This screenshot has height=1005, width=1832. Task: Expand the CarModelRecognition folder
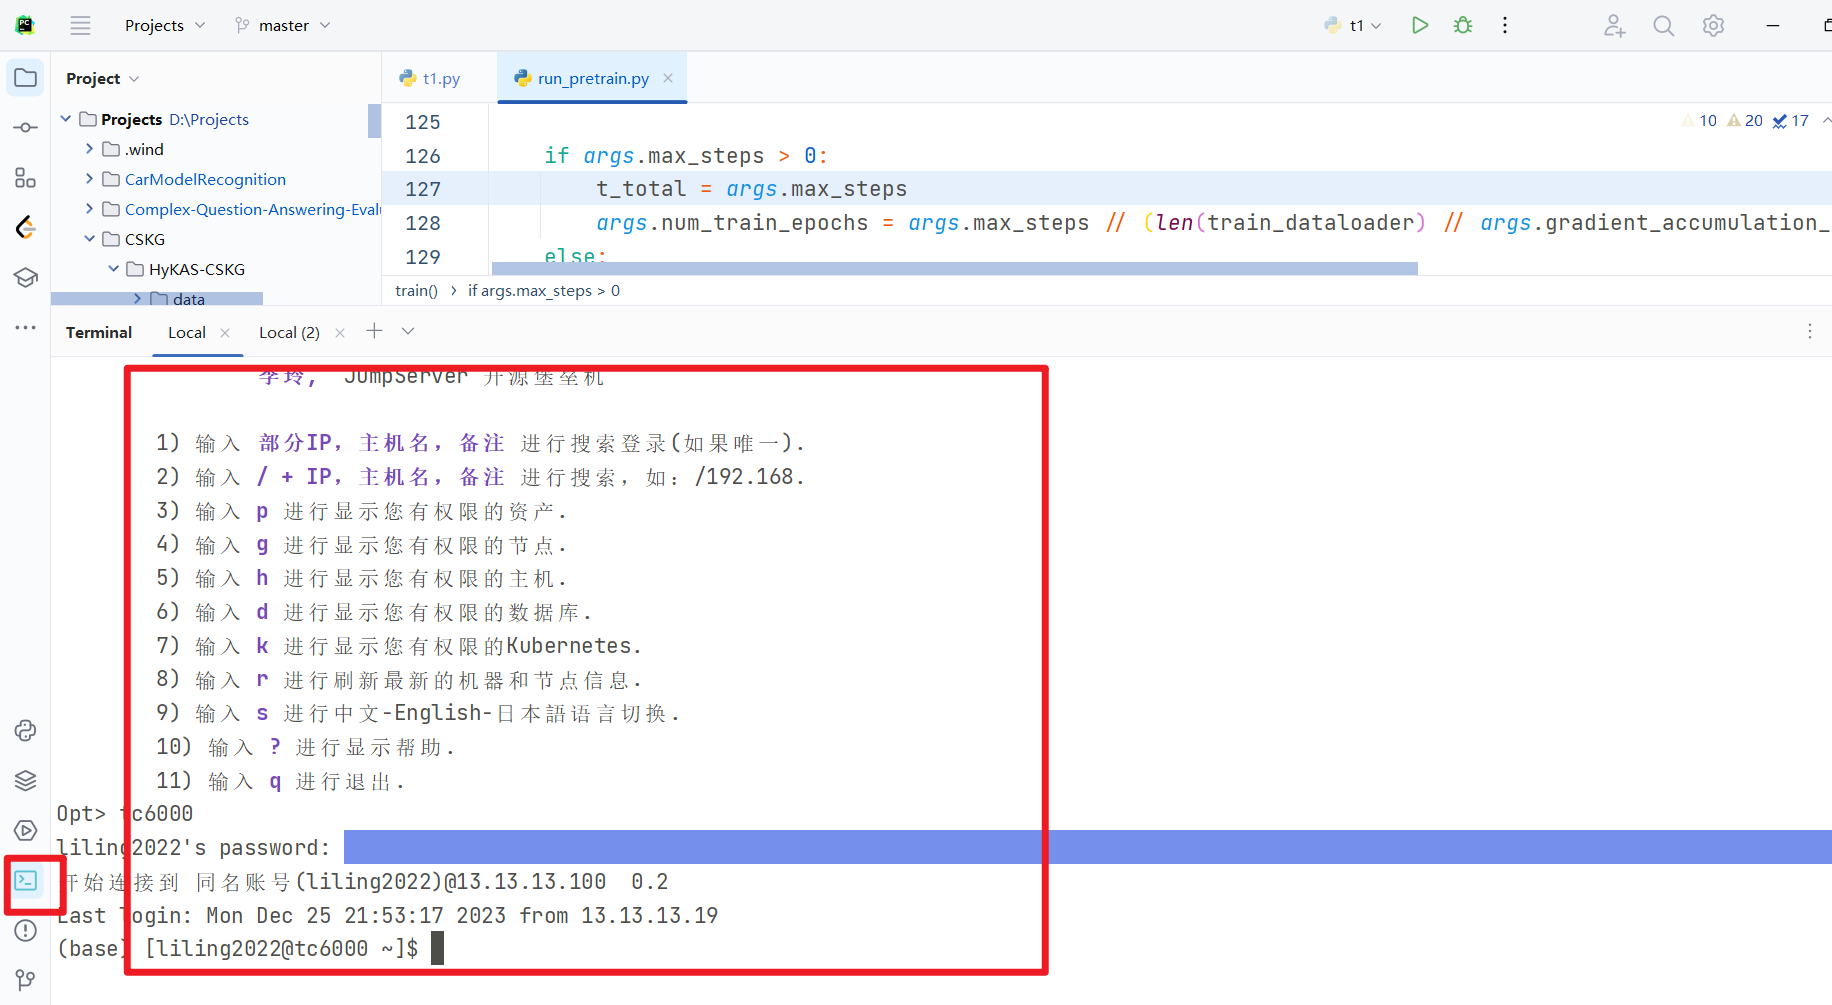pos(90,179)
